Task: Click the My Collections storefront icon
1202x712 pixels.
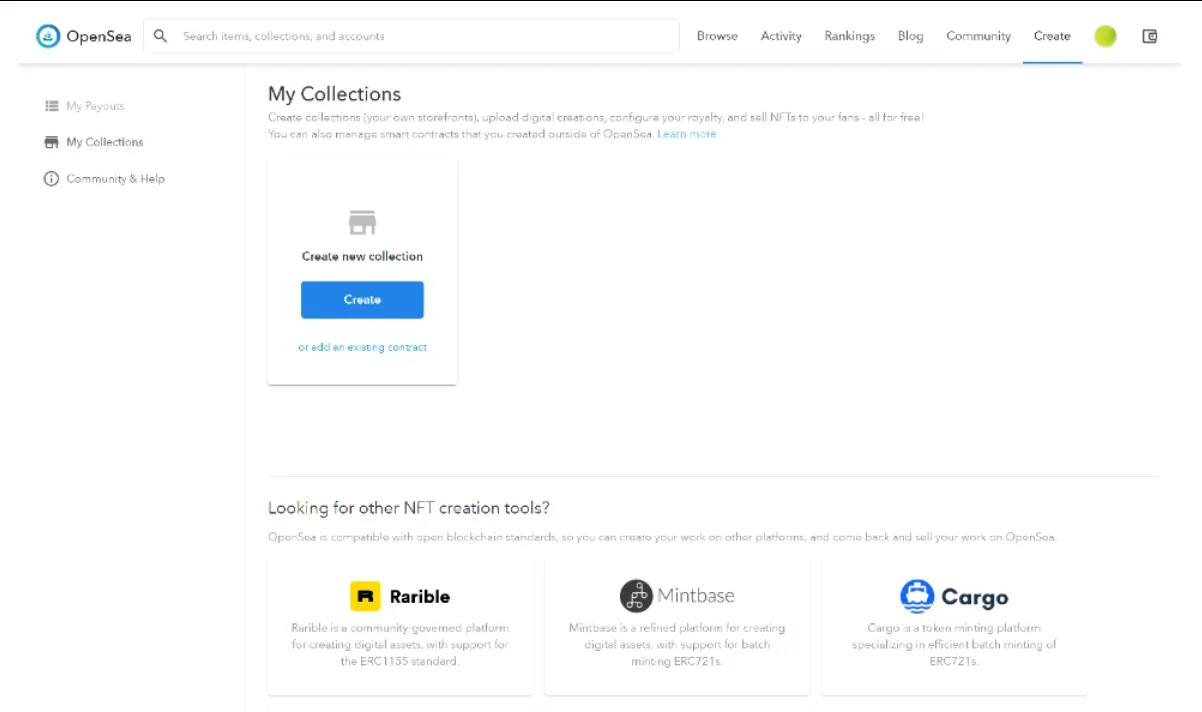Action: tap(52, 142)
